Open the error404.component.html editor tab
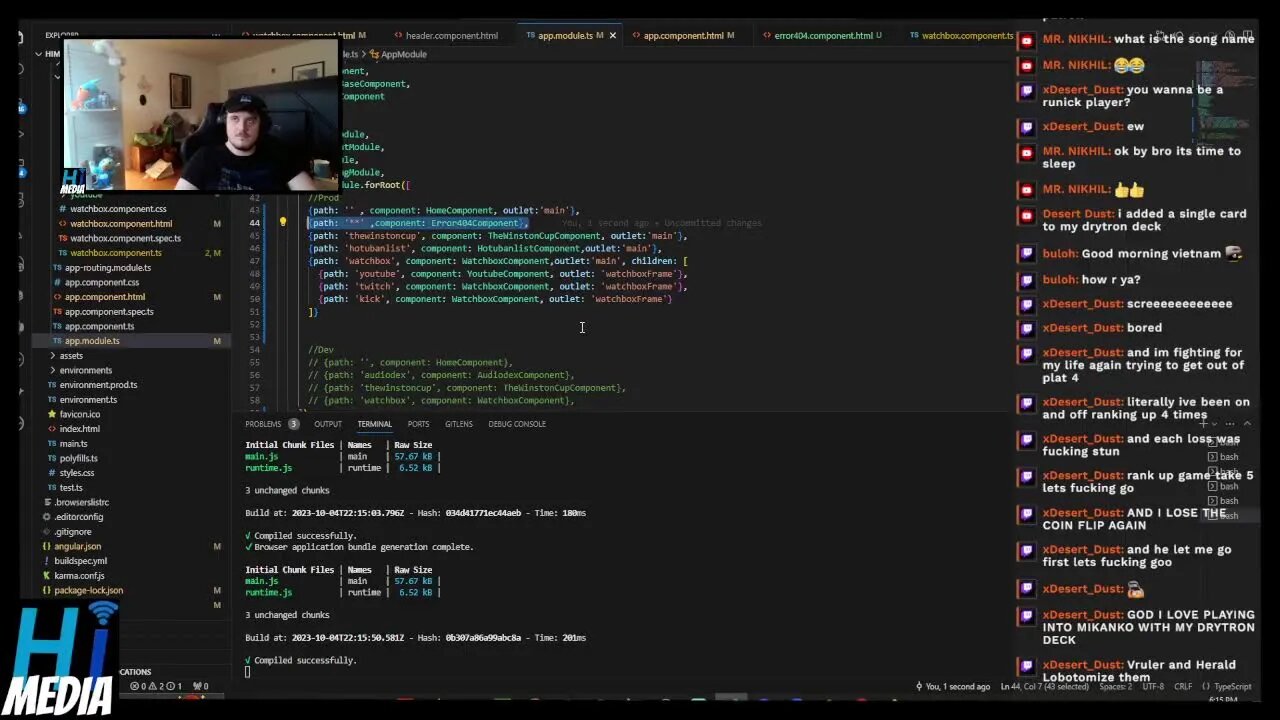1280x720 pixels. click(x=822, y=36)
